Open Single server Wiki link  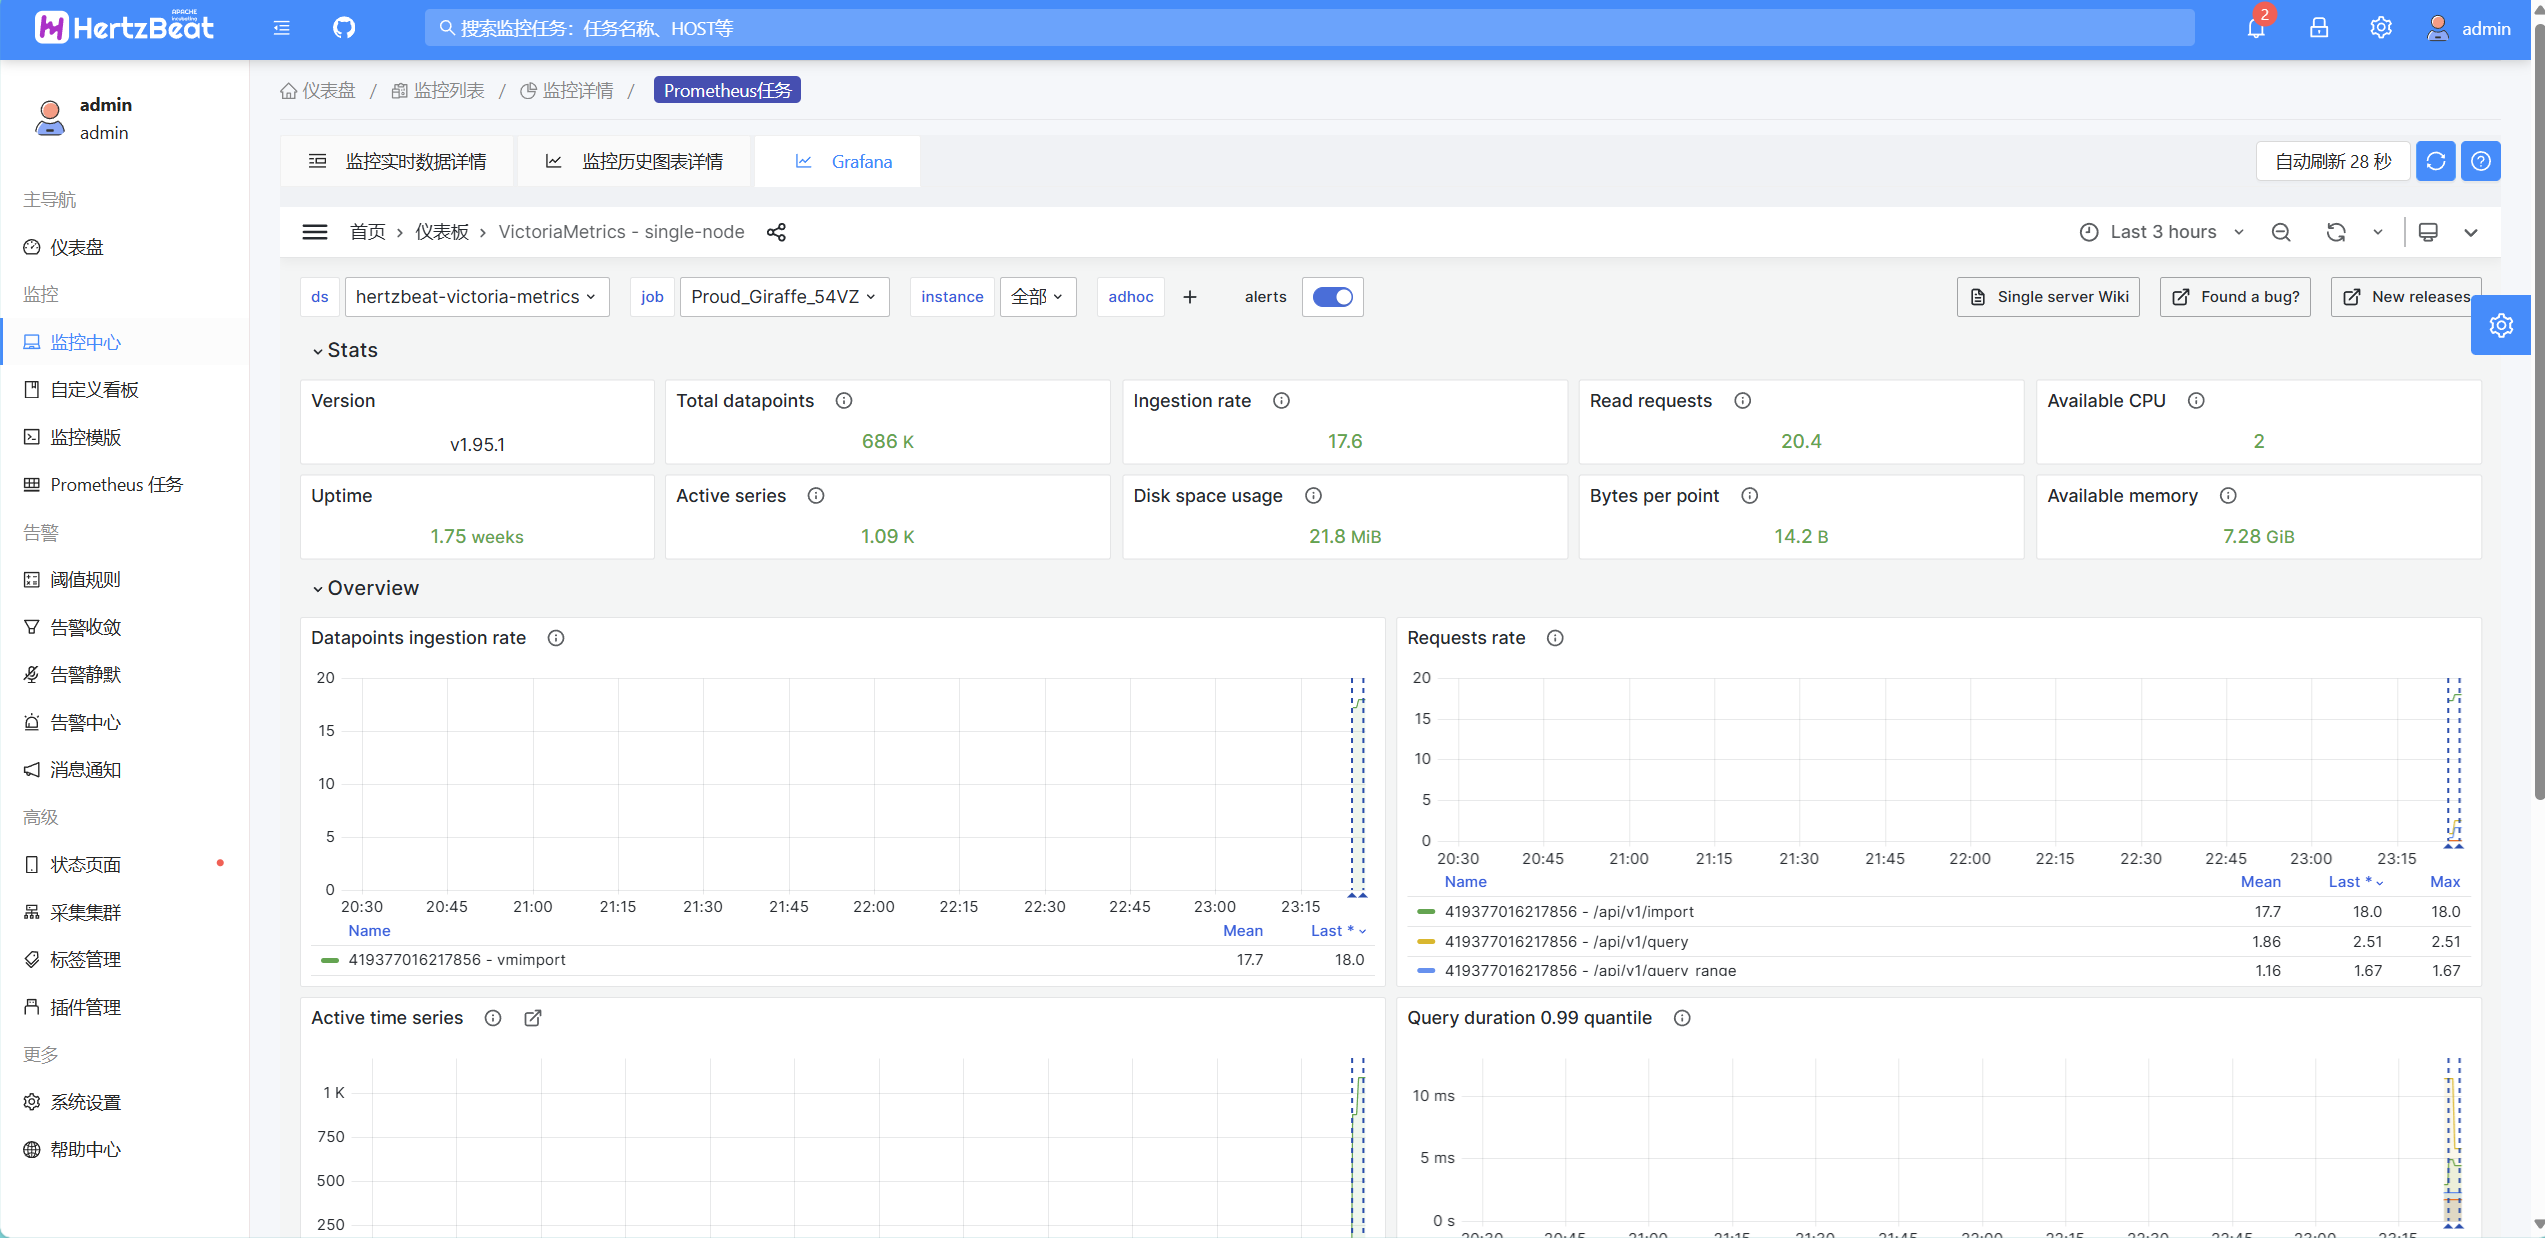click(2048, 297)
